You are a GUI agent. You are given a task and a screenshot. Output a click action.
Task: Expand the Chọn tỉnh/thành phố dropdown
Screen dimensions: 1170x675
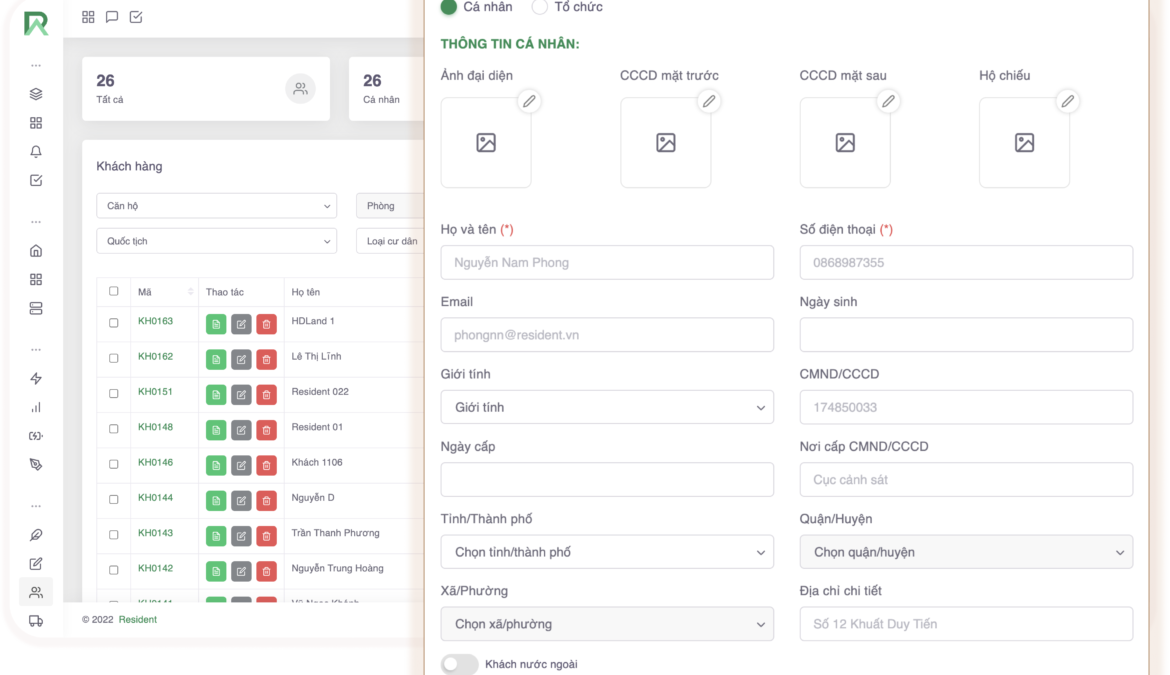[607, 552]
